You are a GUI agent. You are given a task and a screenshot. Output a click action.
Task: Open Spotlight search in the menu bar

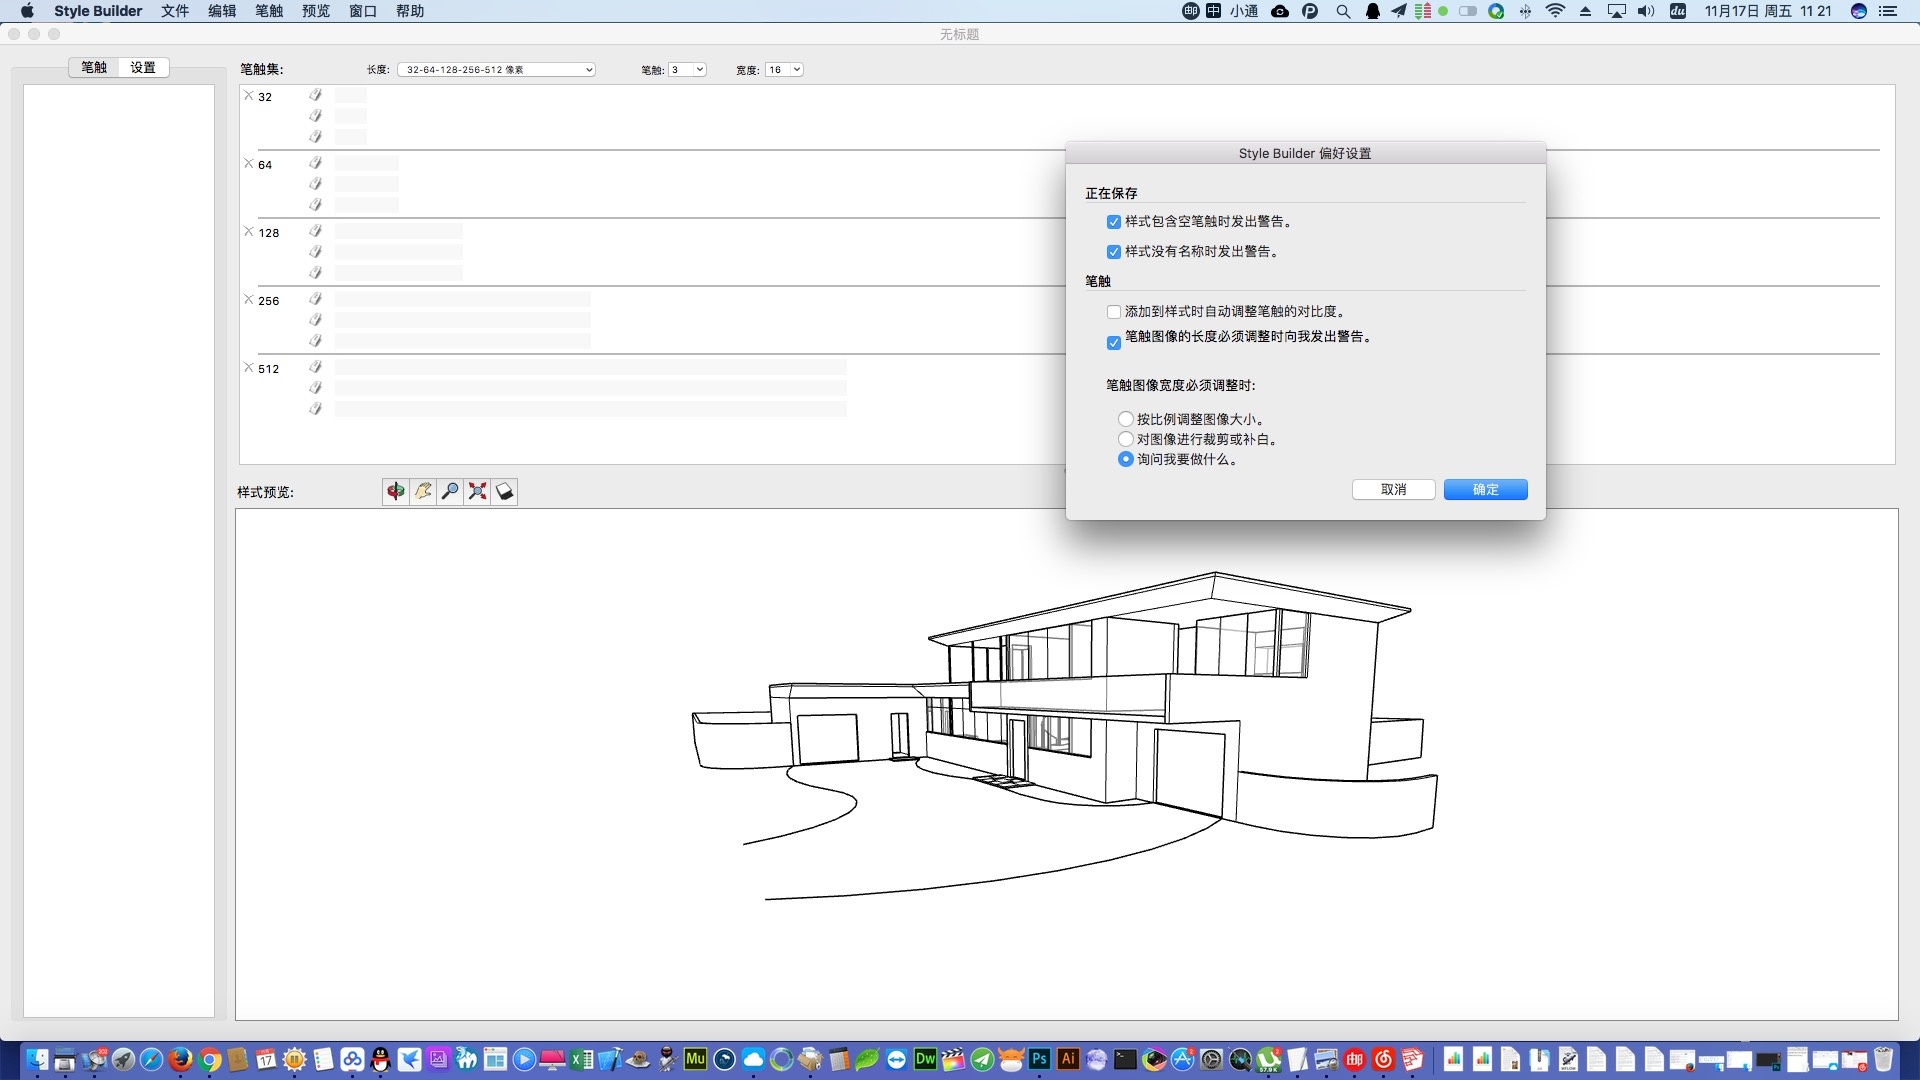click(1343, 11)
